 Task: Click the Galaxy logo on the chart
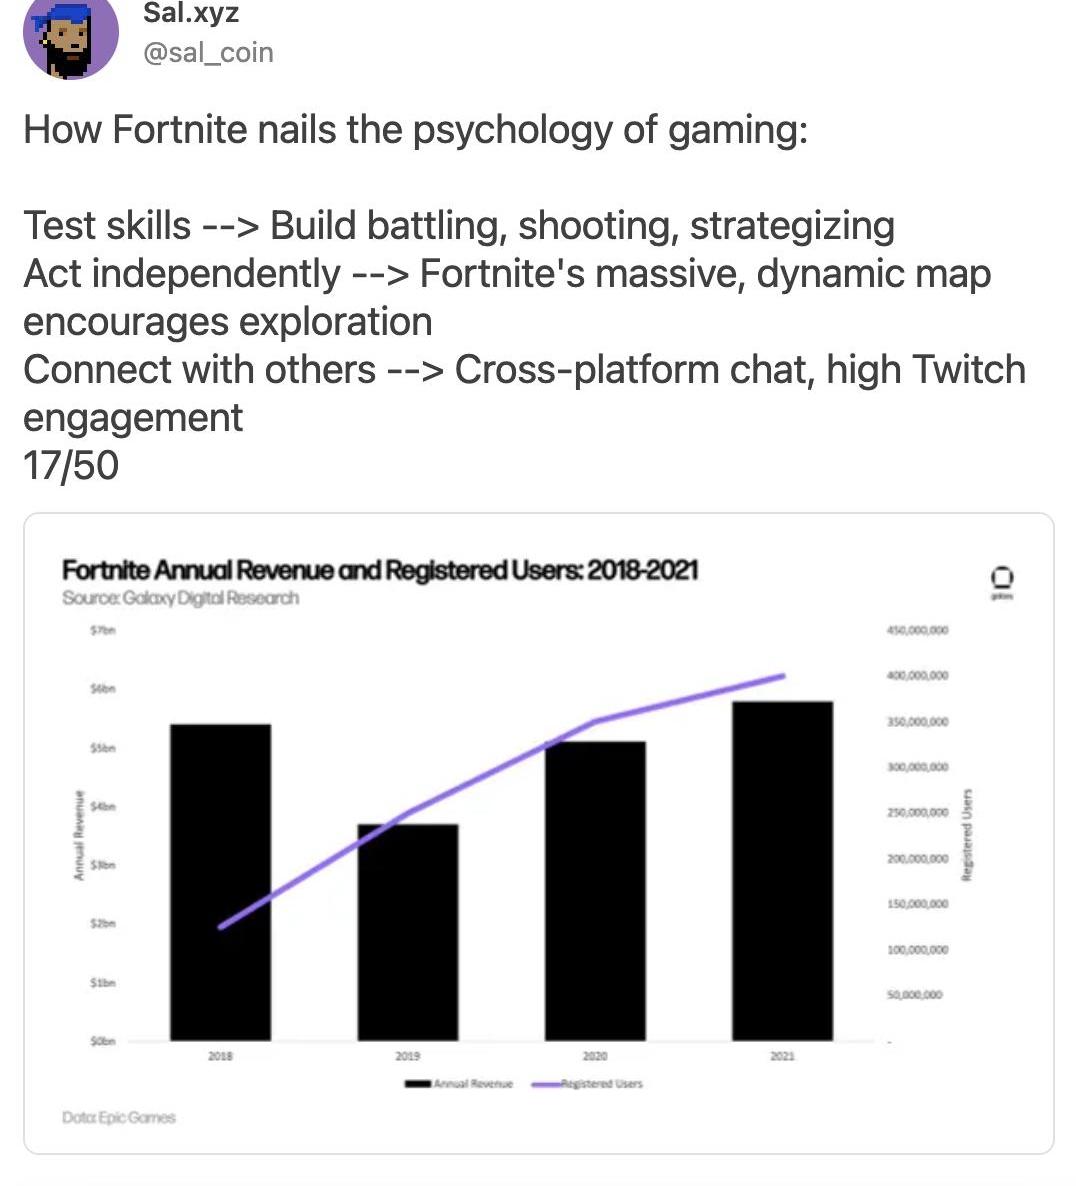(x=1002, y=582)
